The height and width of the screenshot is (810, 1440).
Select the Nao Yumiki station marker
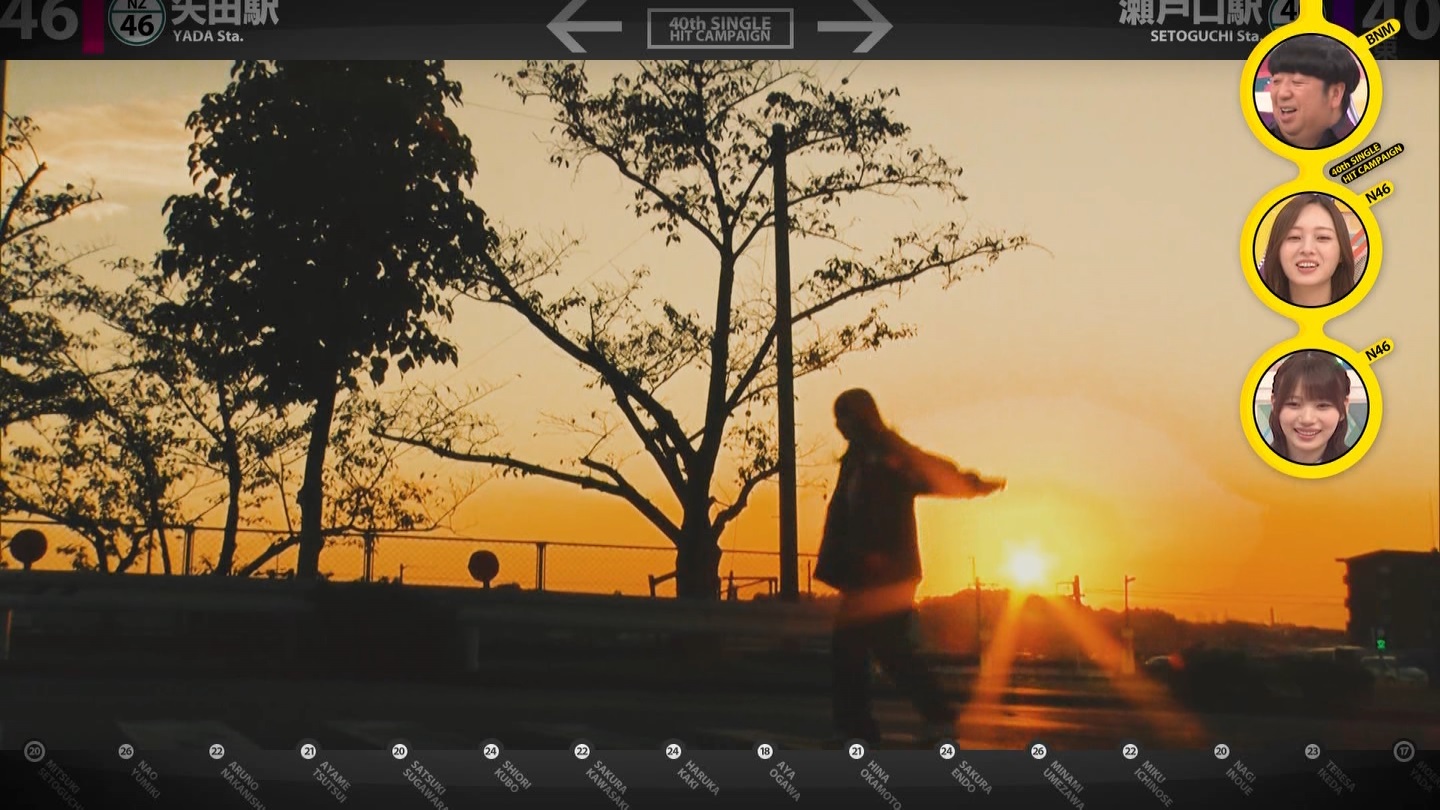click(126, 751)
